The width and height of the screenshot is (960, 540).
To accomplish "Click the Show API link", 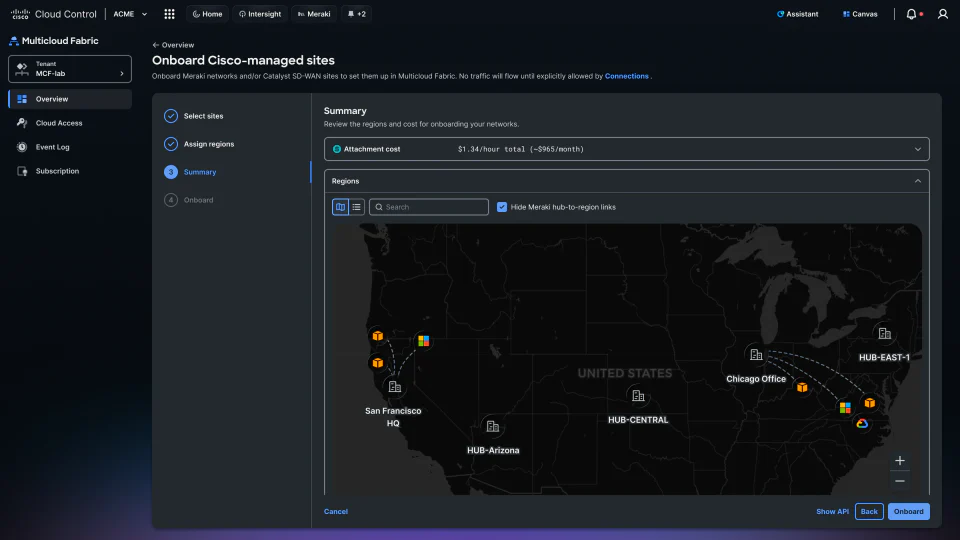I will tap(832, 511).
